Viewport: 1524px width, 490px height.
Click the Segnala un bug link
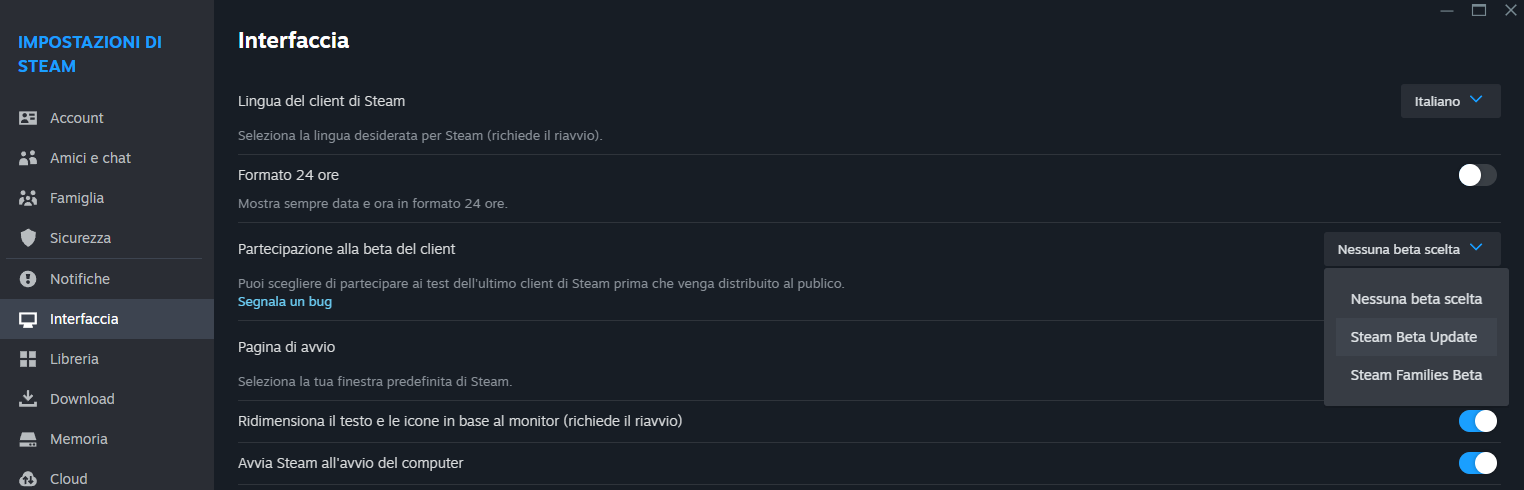click(x=284, y=301)
